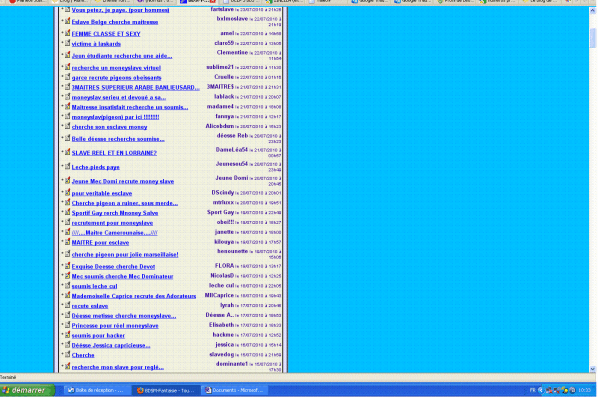Click the topic icon beside 'FEMME CLASSE ET SEXY'

[x=68, y=33]
